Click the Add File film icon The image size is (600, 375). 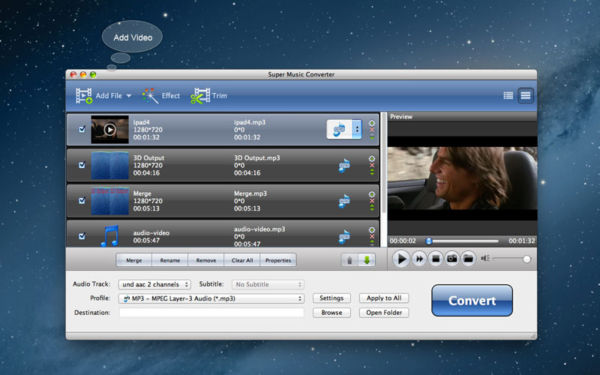pos(84,96)
